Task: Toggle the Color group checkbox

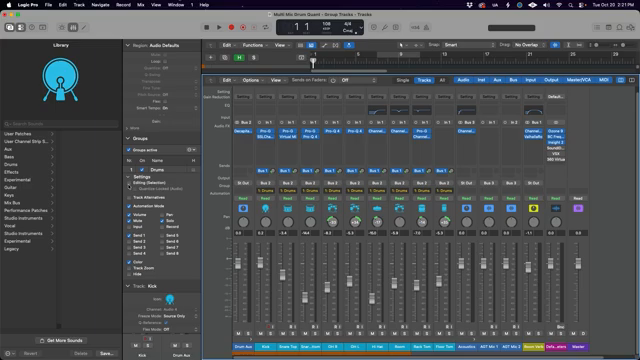Action: point(129,262)
